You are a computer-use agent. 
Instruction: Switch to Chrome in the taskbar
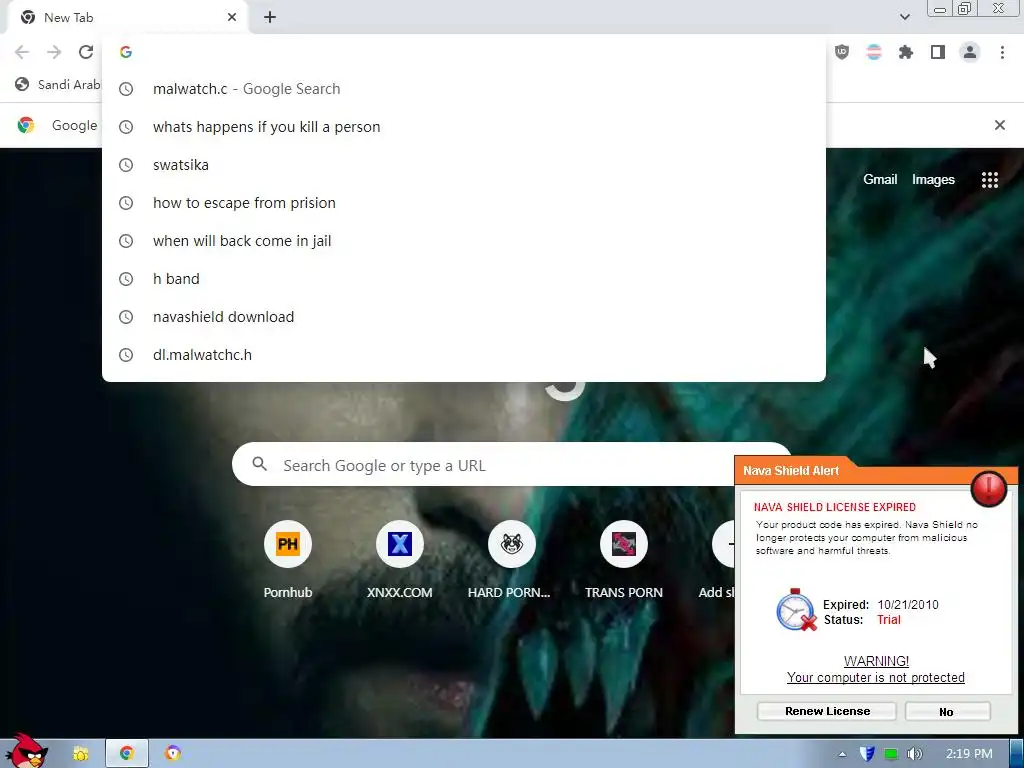coord(127,753)
